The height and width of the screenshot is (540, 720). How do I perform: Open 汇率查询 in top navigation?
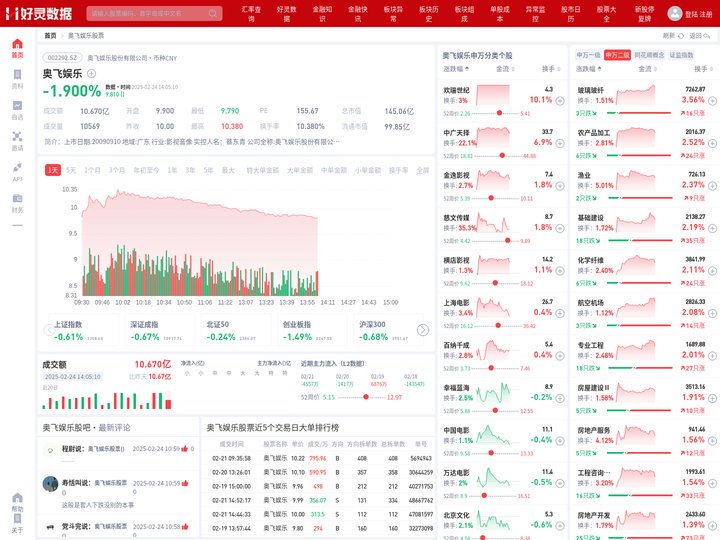[x=251, y=13]
